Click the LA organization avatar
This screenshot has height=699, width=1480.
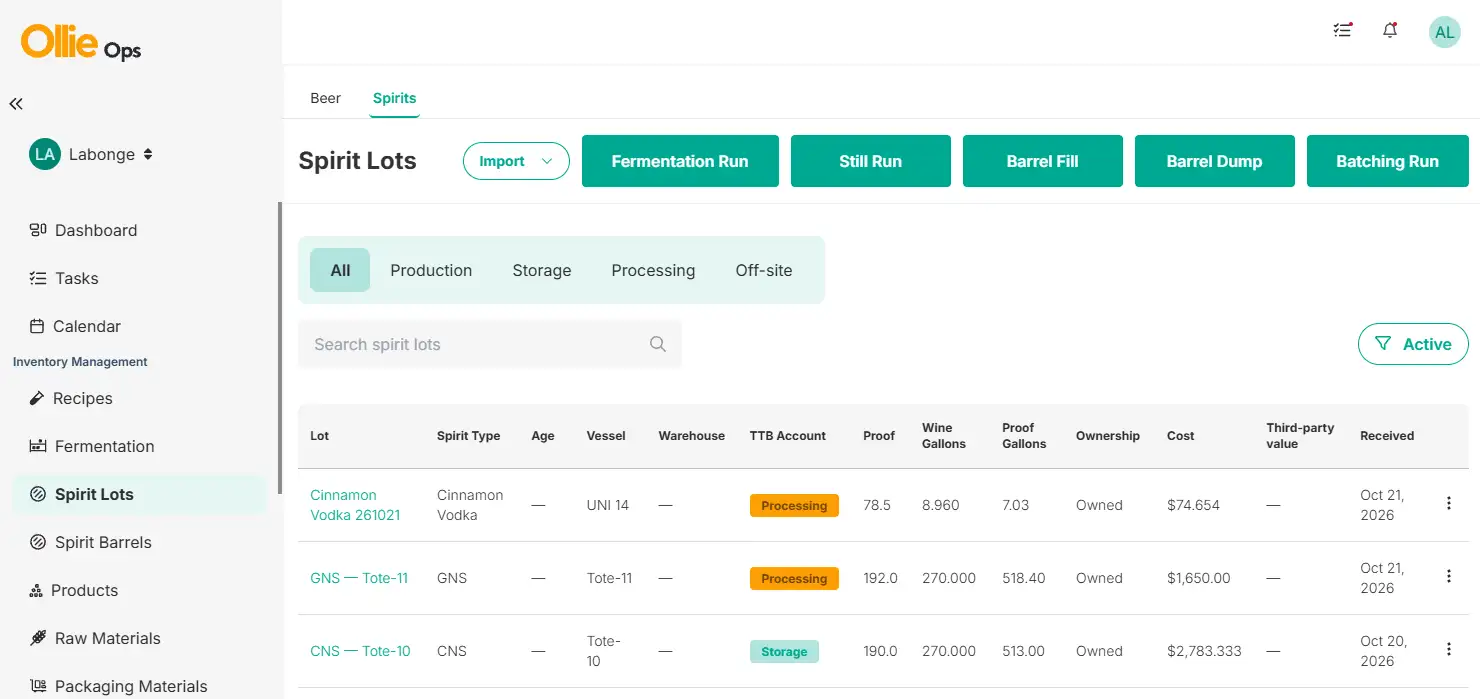point(44,154)
